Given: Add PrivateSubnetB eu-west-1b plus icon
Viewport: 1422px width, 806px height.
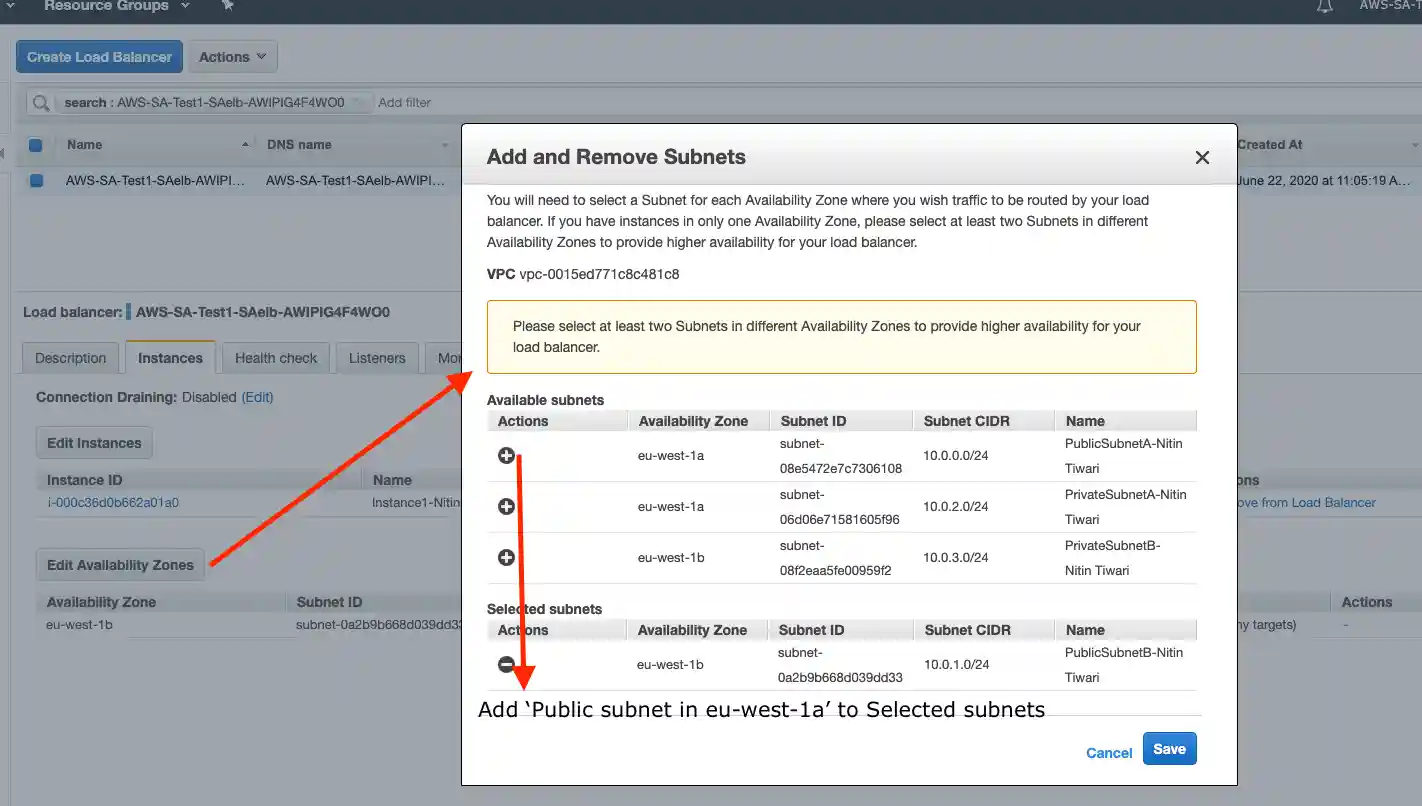Looking at the screenshot, I should pos(506,558).
